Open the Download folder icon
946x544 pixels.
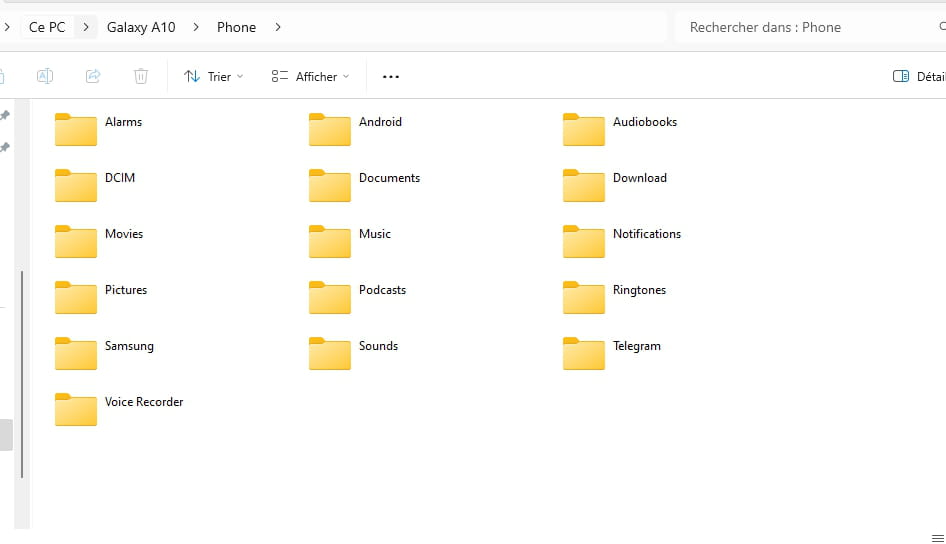(584, 186)
